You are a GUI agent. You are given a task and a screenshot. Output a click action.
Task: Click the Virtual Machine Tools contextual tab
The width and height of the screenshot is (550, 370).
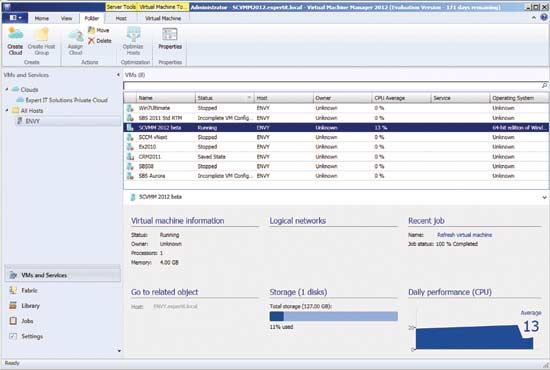163,7
